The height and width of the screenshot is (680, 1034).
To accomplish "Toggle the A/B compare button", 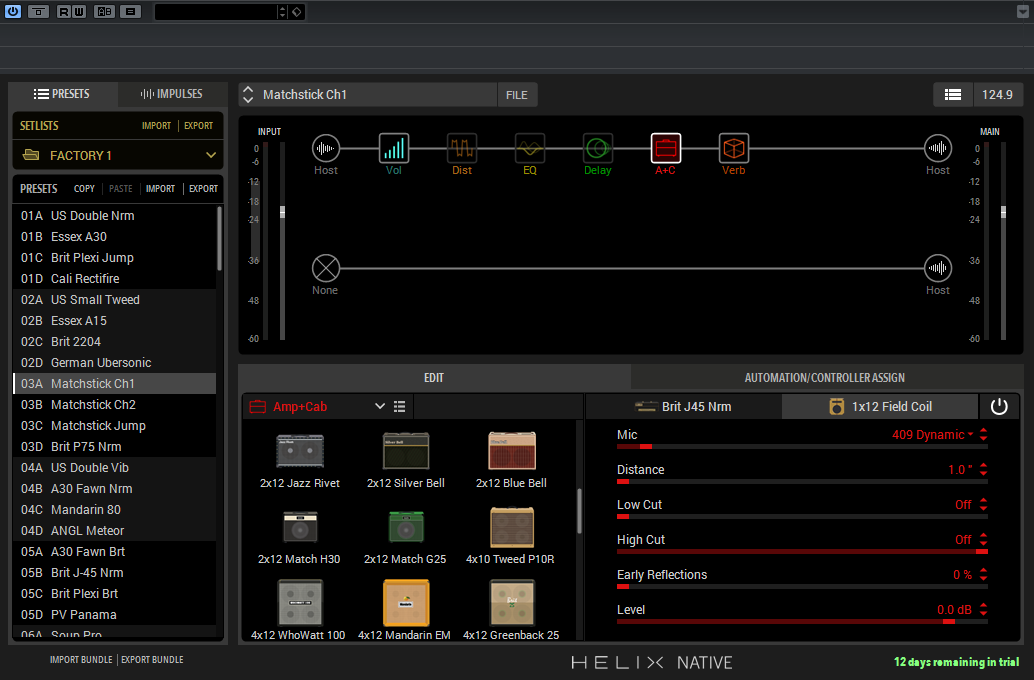I will point(104,11).
